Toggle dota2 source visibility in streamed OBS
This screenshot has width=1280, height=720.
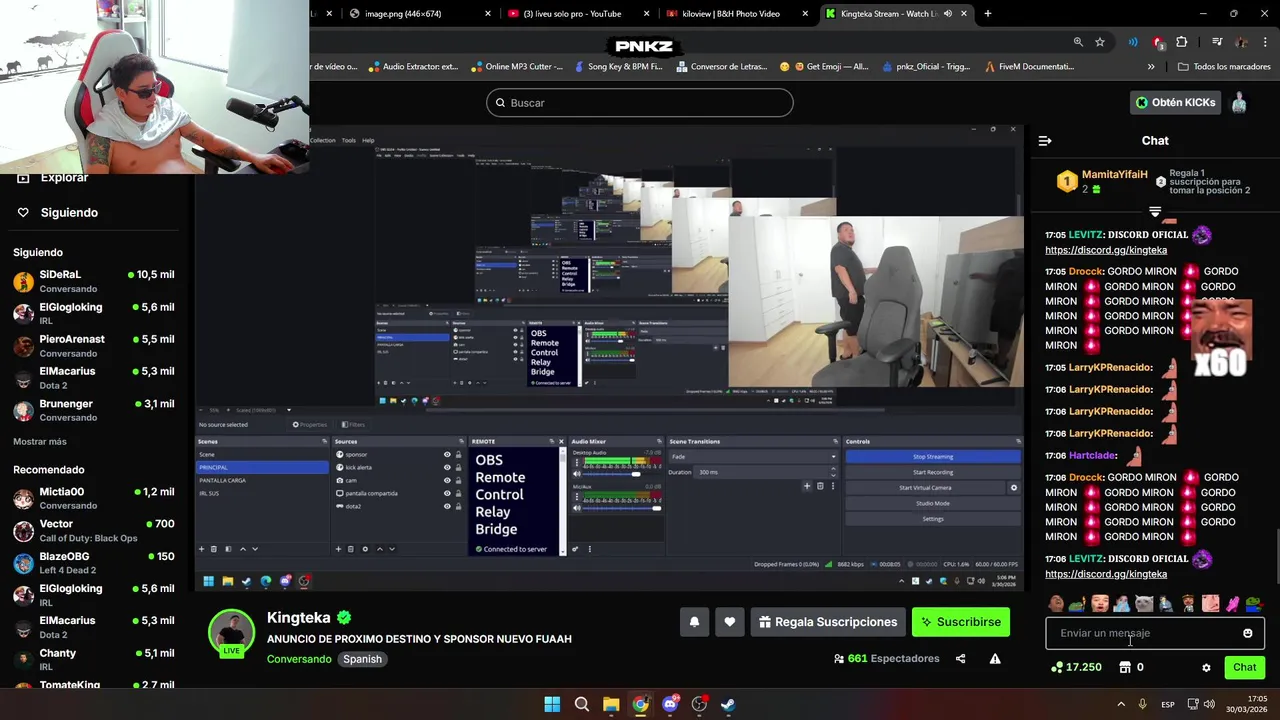point(447,506)
